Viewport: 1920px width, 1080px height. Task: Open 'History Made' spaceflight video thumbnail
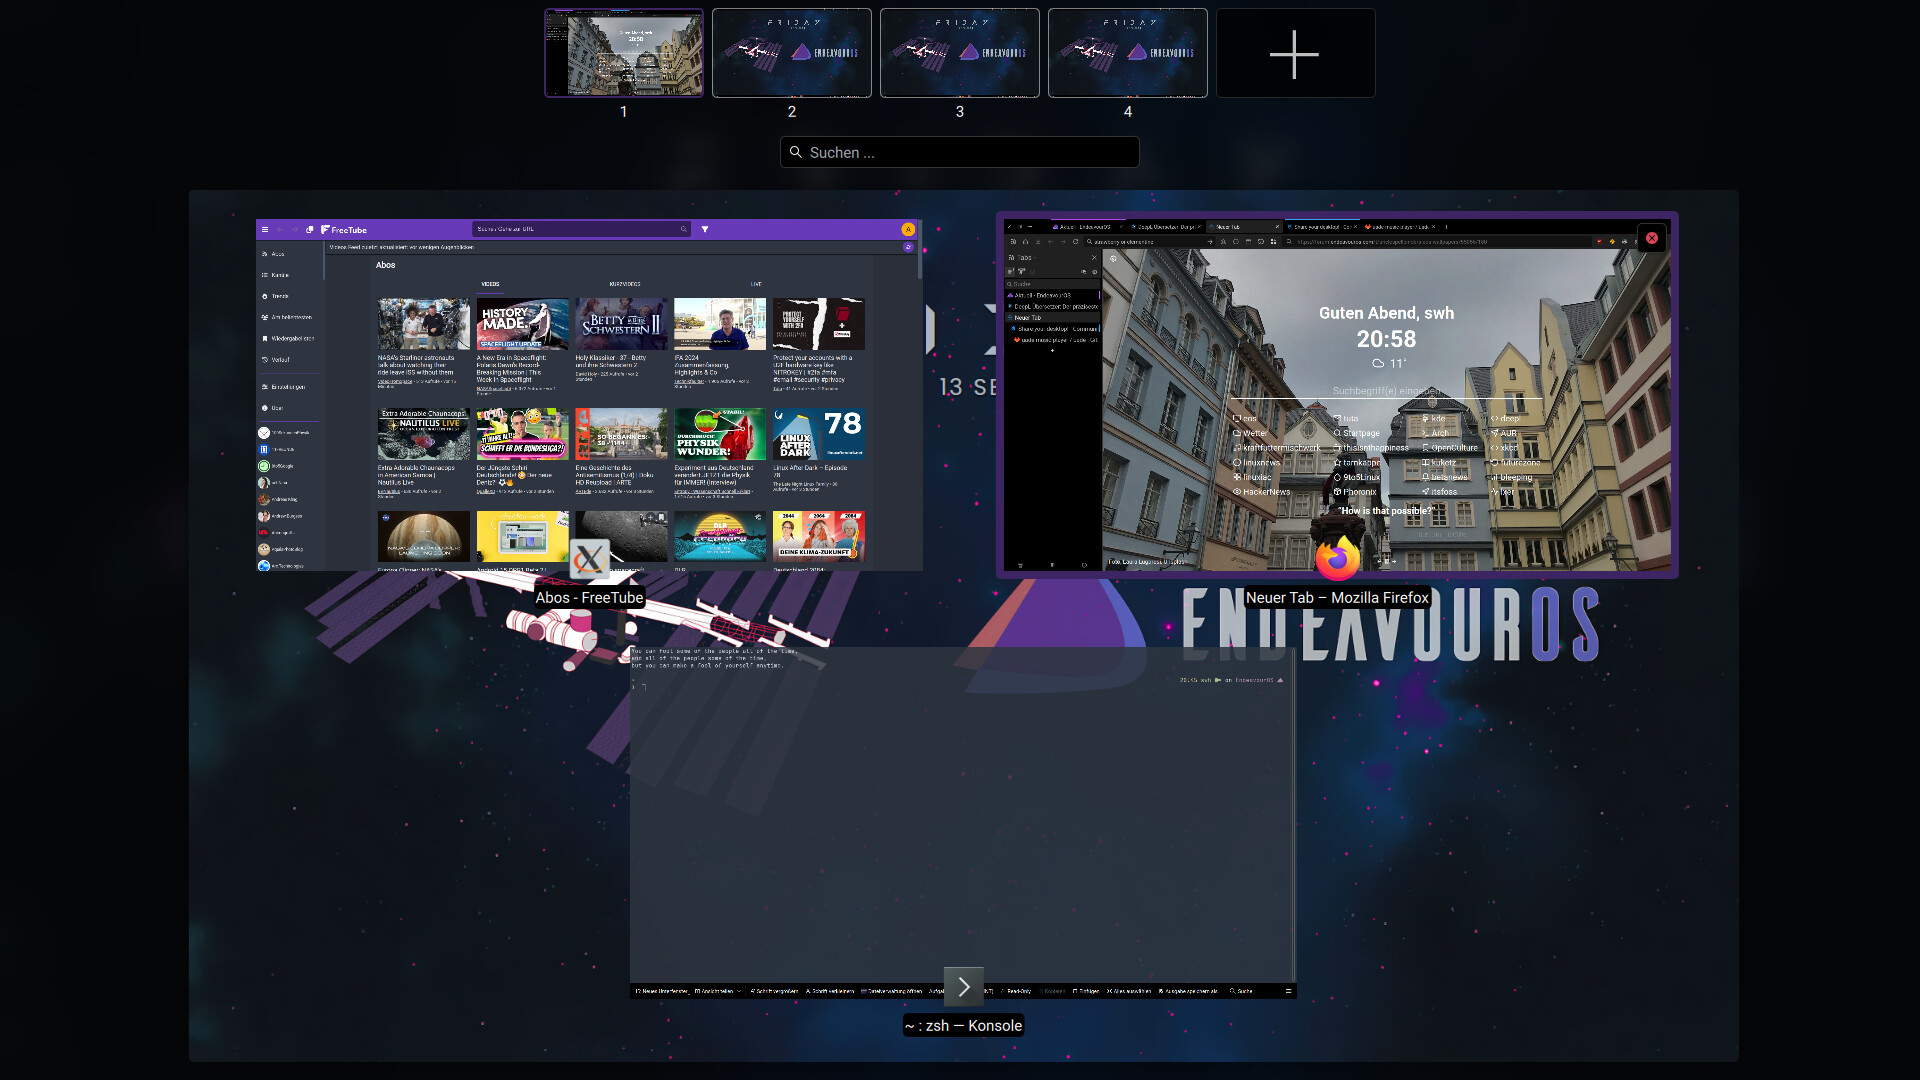(523, 324)
